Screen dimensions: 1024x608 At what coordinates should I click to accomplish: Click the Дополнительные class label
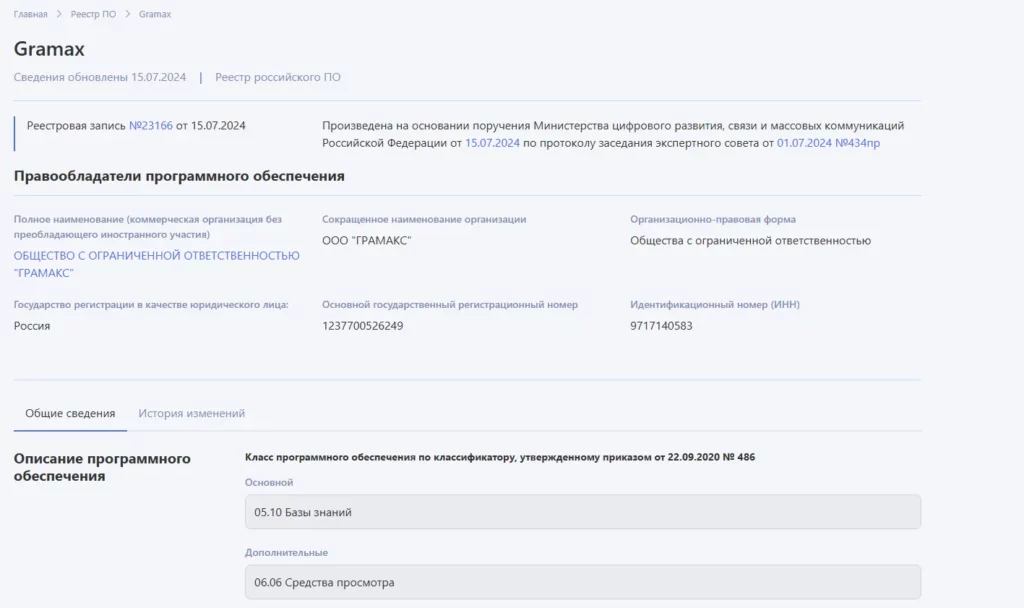[x=286, y=552]
